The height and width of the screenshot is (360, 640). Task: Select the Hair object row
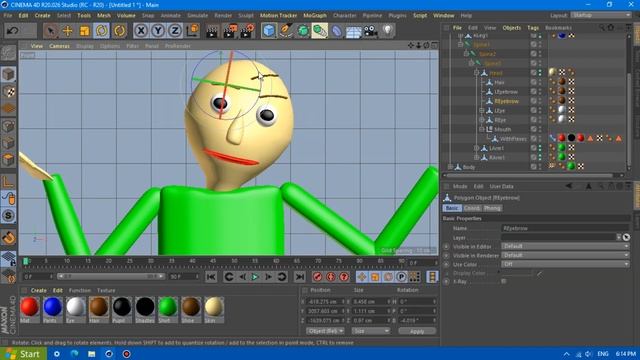click(x=500, y=82)
